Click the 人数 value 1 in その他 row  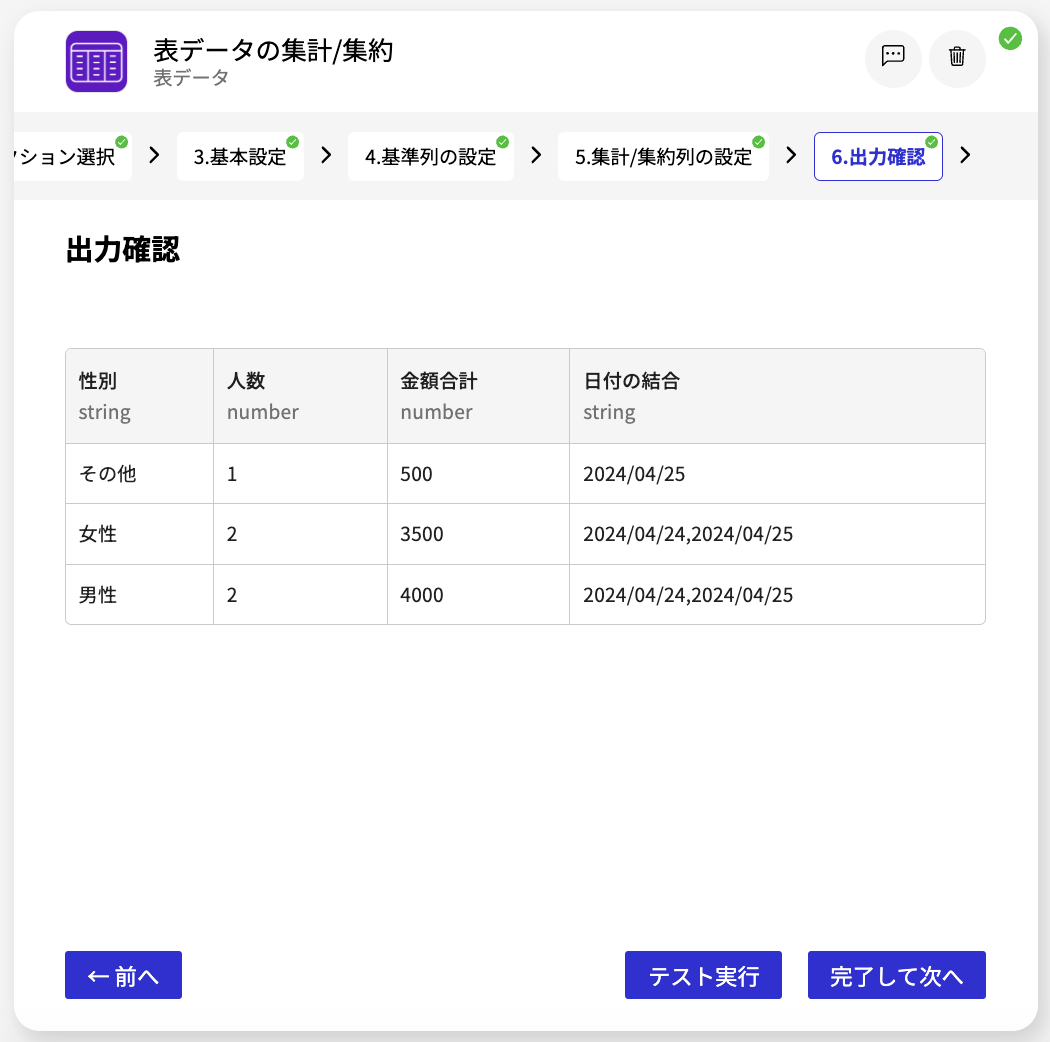(x=301, y=473)
